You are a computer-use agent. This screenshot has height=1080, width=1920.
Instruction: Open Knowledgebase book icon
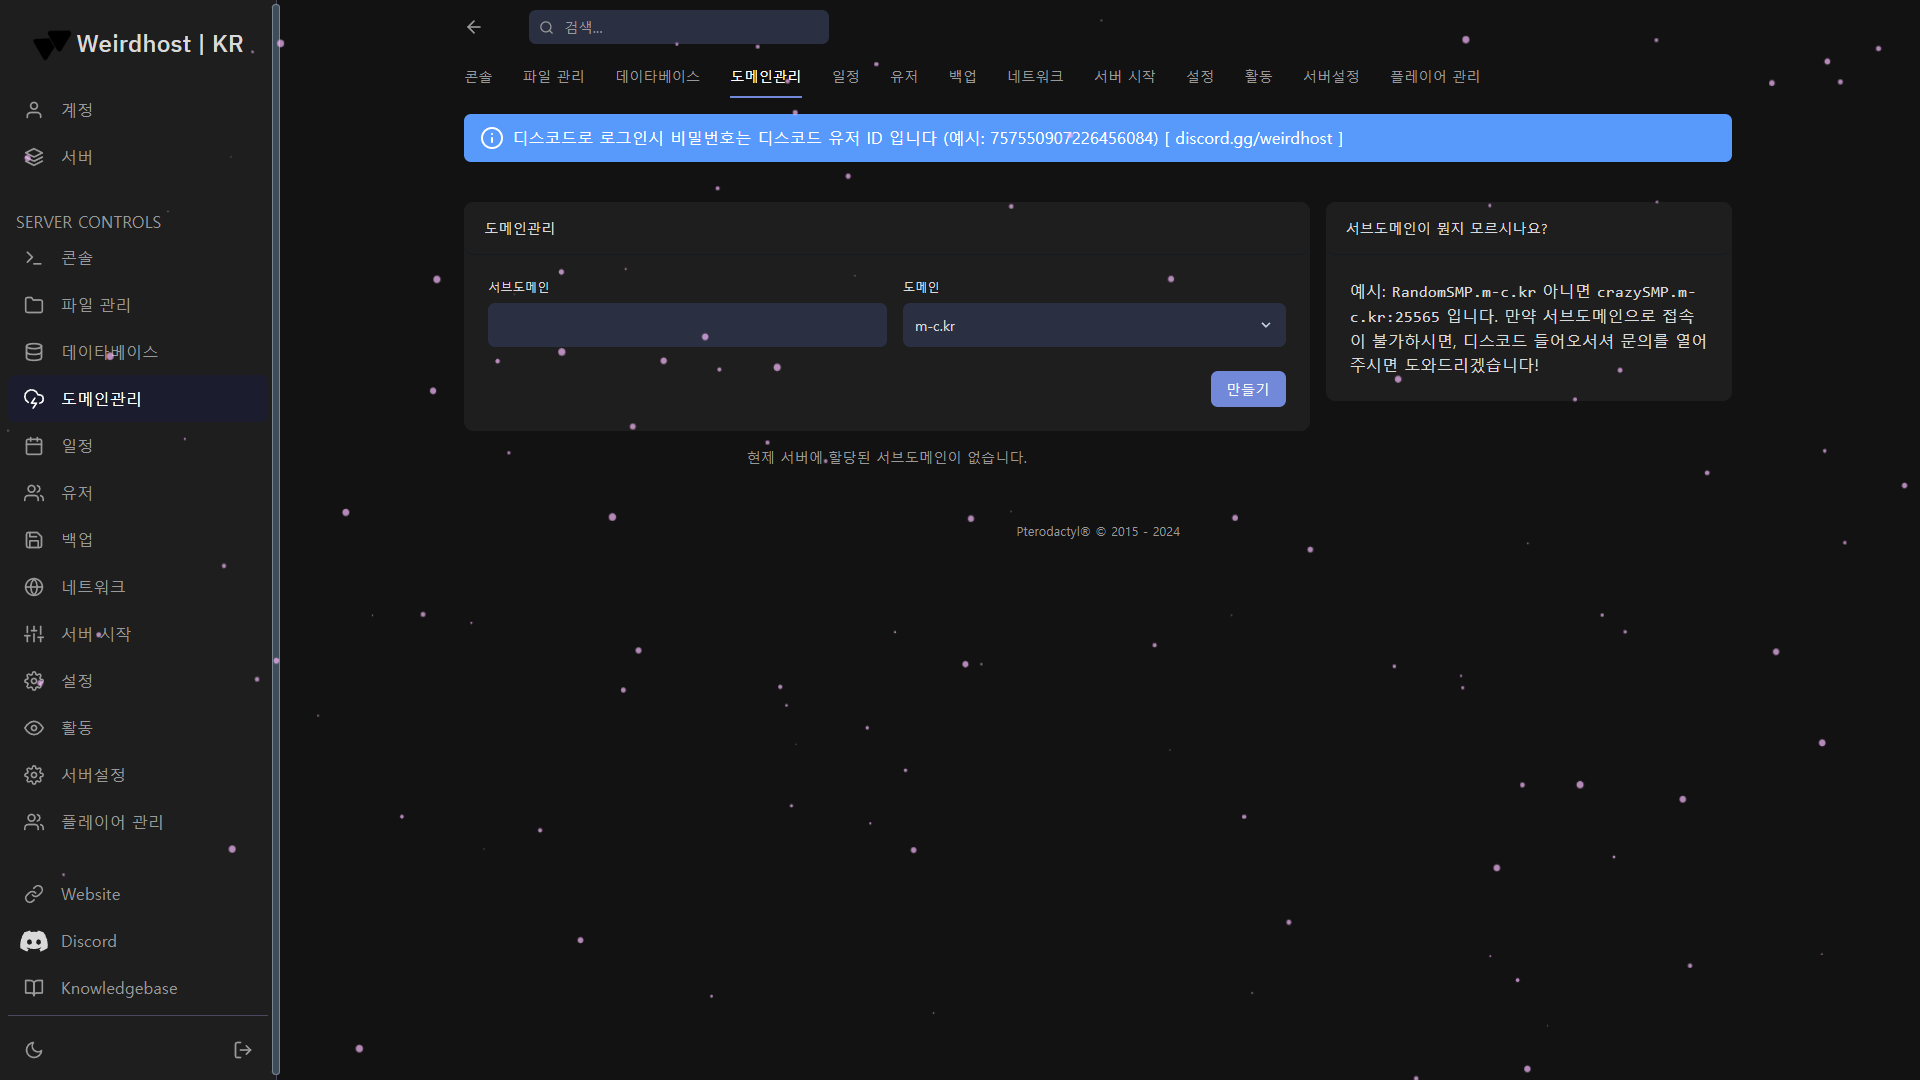(x=34, y=988)
